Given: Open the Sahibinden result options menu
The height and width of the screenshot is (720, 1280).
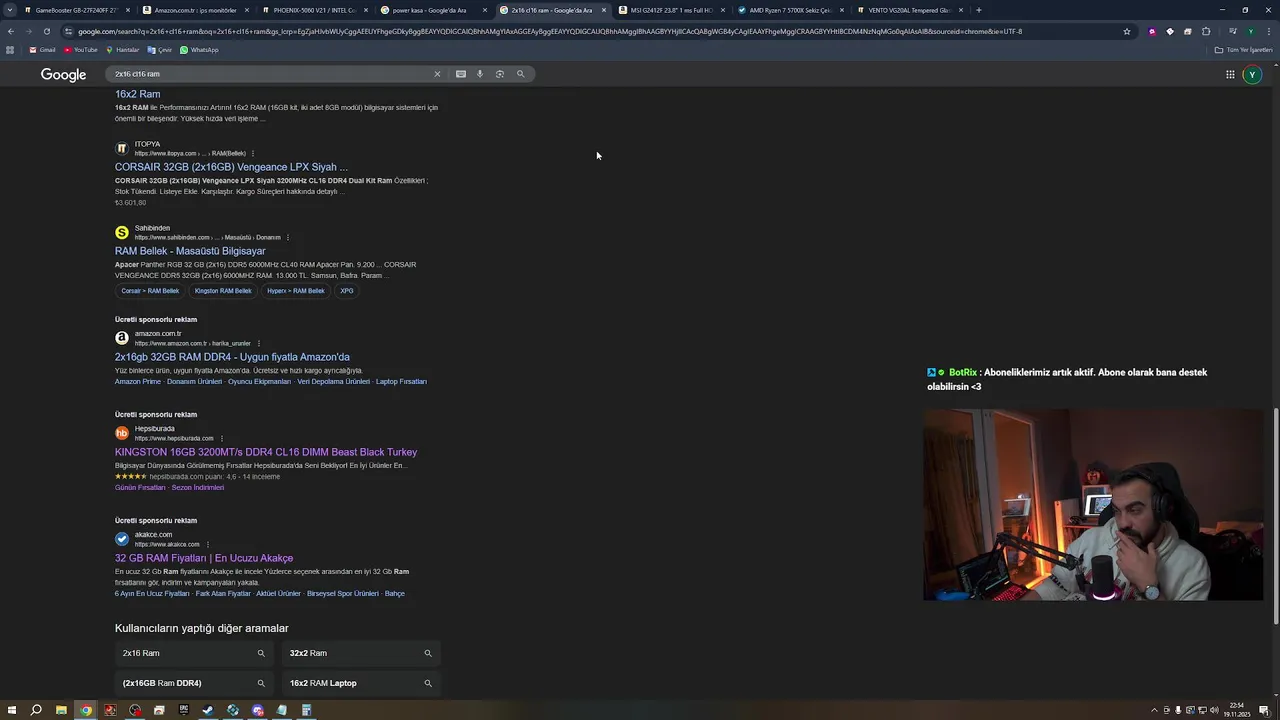Looking at the screenshot, I should (288, 237).
